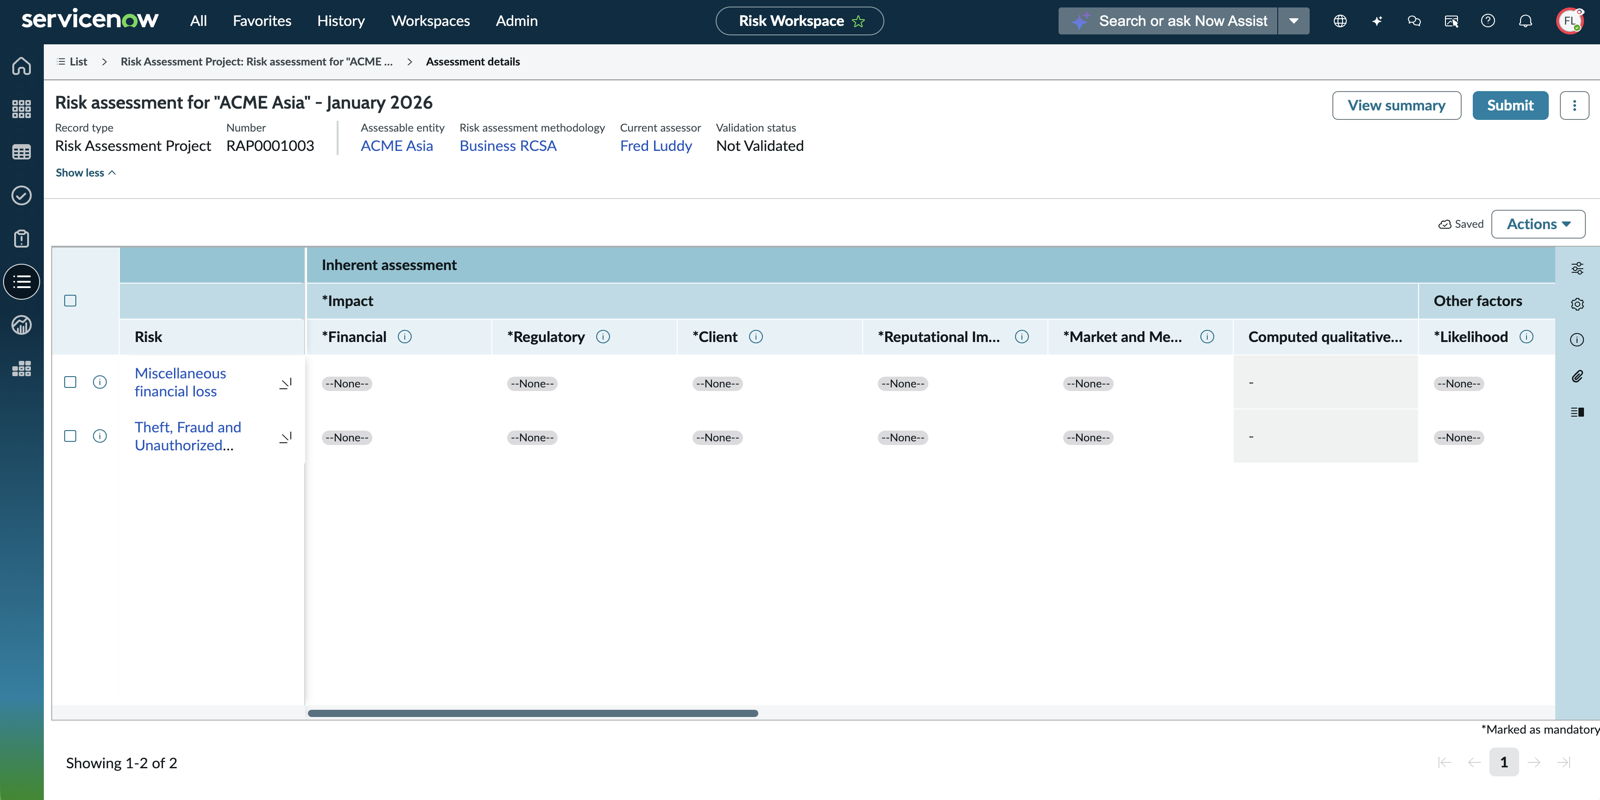Image resolution: width=1600 pixels, height=800 pixels.
Task: Open the notifications bell
Action: tap(1525, 21)
